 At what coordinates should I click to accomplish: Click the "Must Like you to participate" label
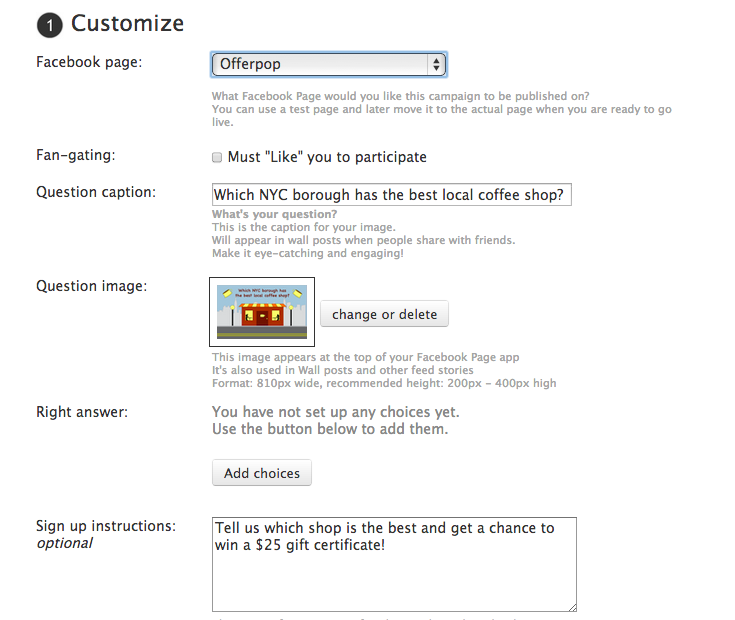(x=327, y=157)
